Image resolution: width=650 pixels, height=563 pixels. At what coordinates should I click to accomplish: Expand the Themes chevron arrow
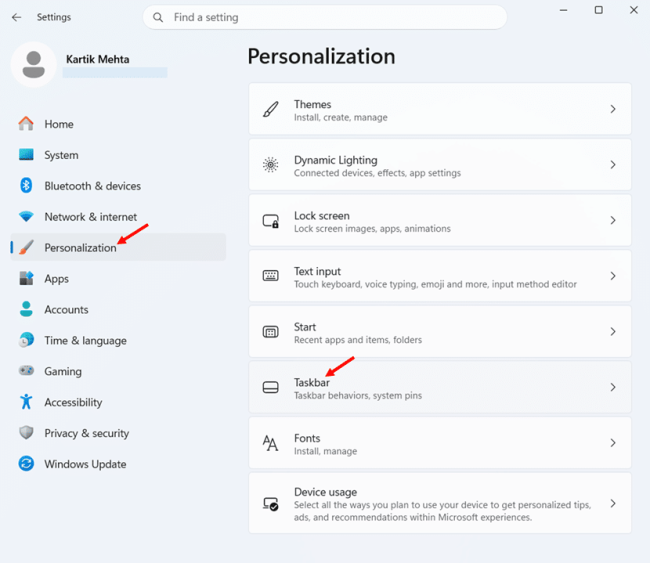pyautogui.click(x=613, y=109)
